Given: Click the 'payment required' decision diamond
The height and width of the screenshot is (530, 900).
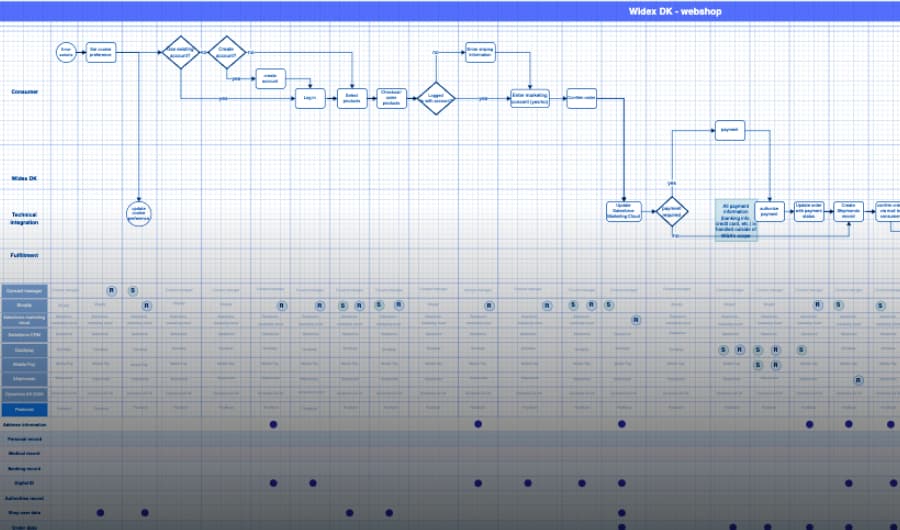Looking at the screenshot, I should coord(672,211).
